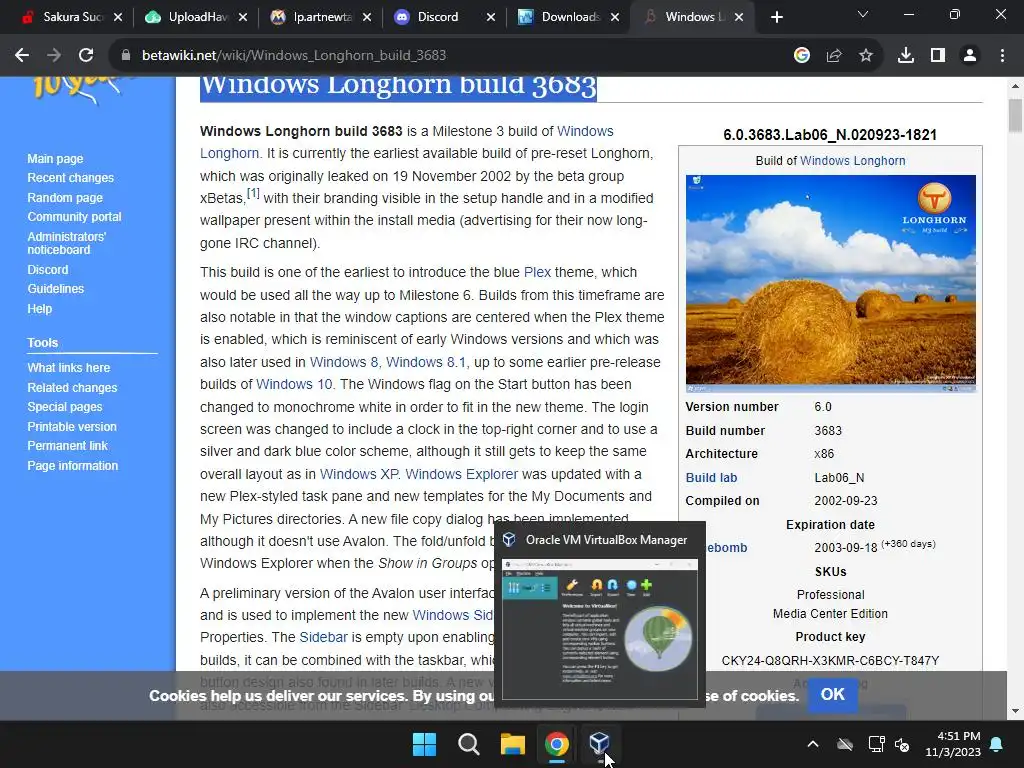
Task: Open Permanent link tool
Action: (67, 445)
